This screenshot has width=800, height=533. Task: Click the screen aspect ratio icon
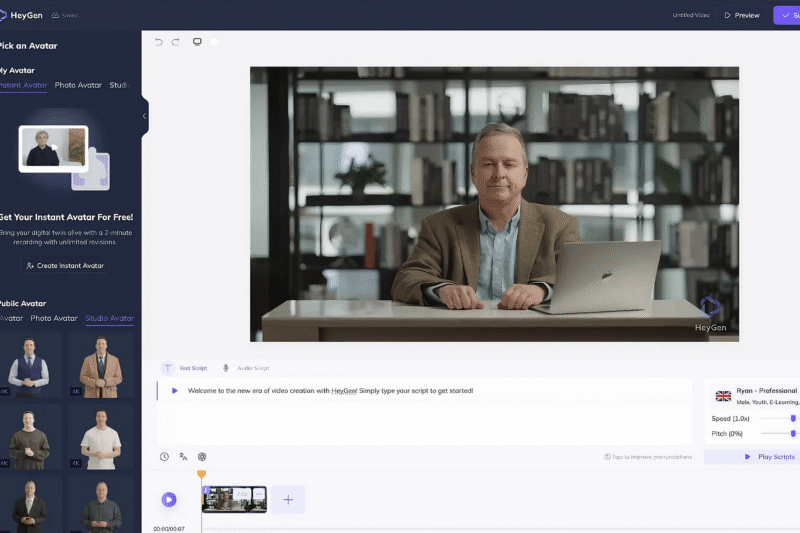[x=197, y=42]
